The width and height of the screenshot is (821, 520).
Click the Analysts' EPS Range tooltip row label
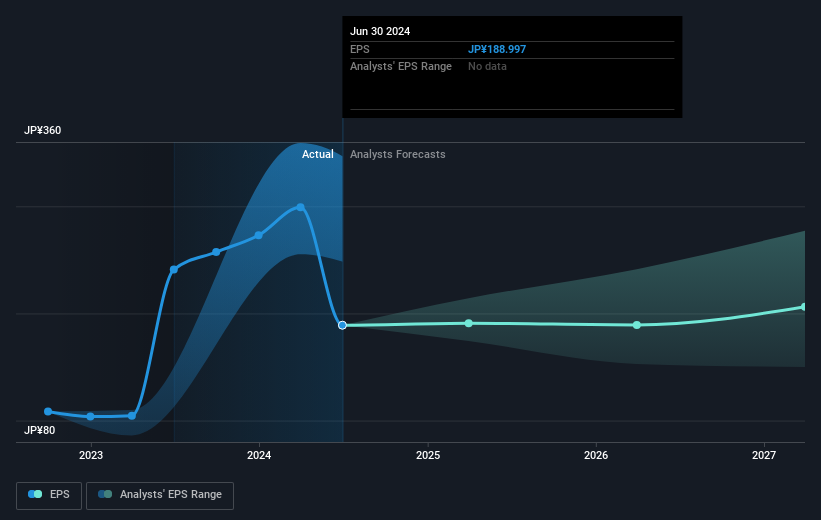pos(401,67)
